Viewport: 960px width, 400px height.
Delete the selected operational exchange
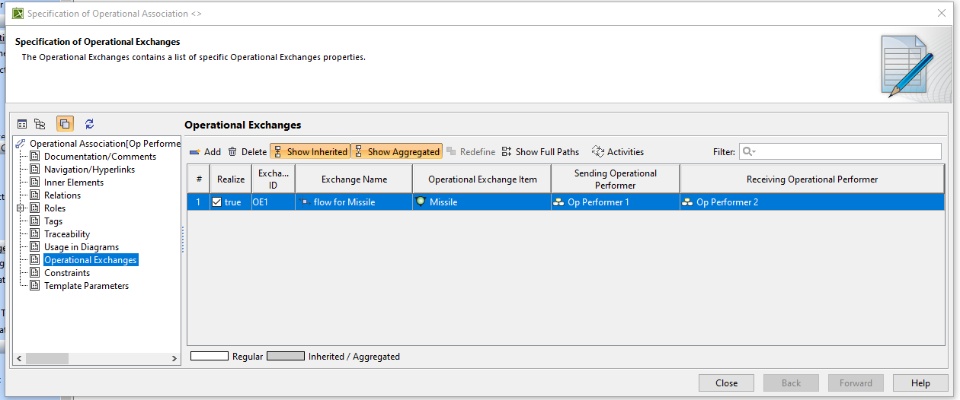247,152
